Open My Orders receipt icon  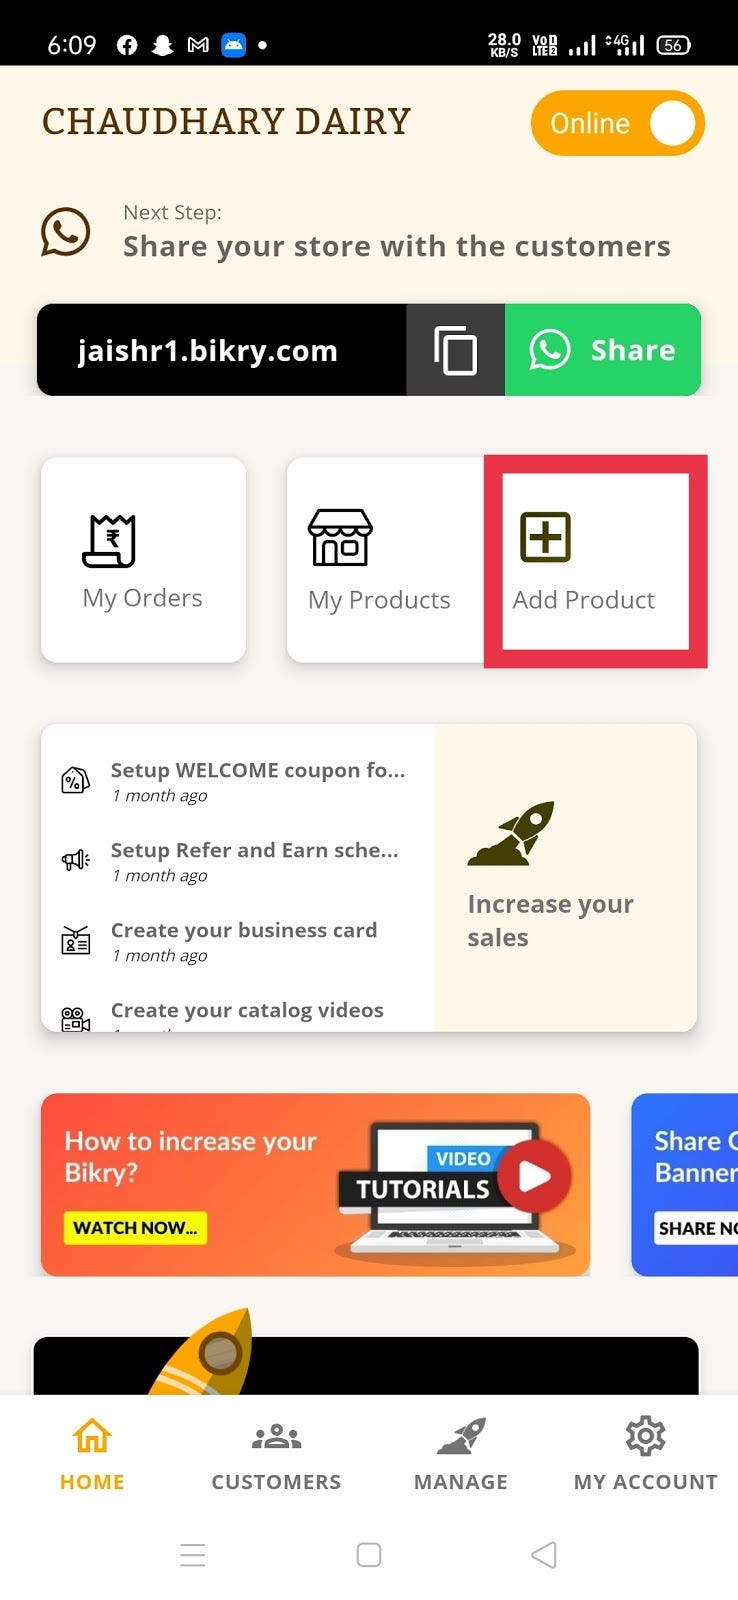[x=109, y=541]
